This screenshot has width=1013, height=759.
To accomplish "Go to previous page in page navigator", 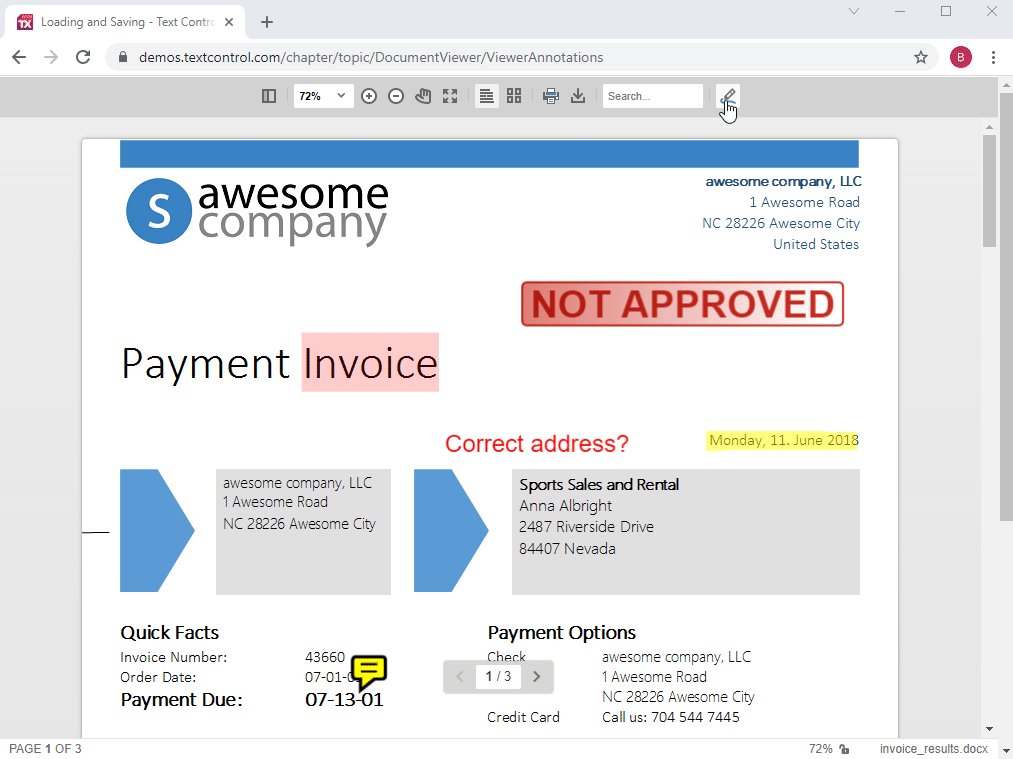I will point(460,677).
